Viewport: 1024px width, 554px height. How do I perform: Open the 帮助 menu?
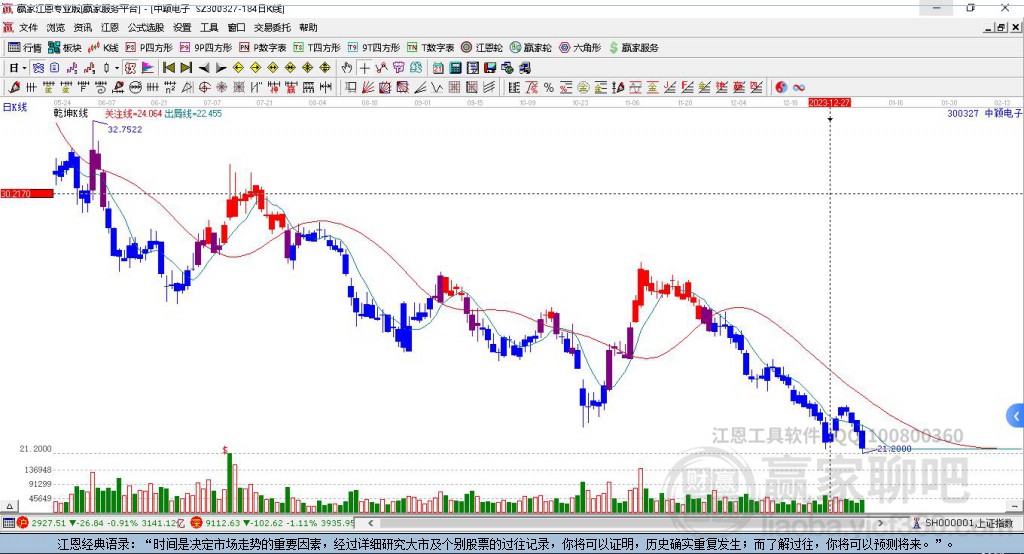point(308,27)
